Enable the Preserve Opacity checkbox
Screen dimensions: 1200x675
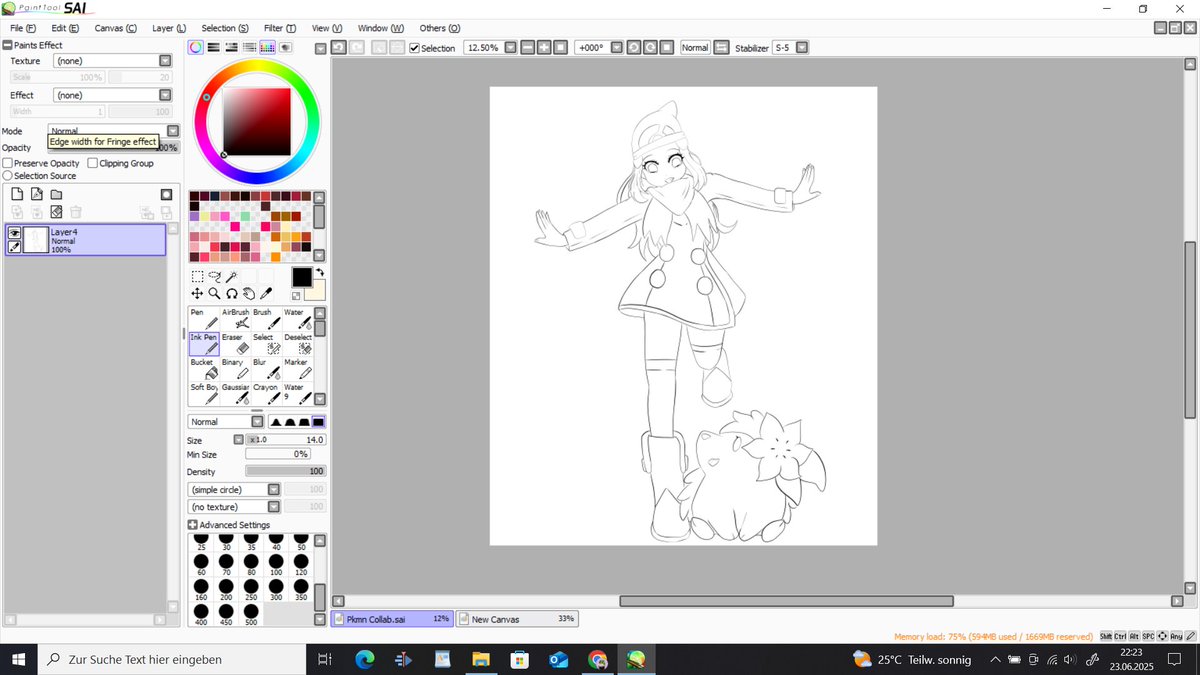point(6,162)
